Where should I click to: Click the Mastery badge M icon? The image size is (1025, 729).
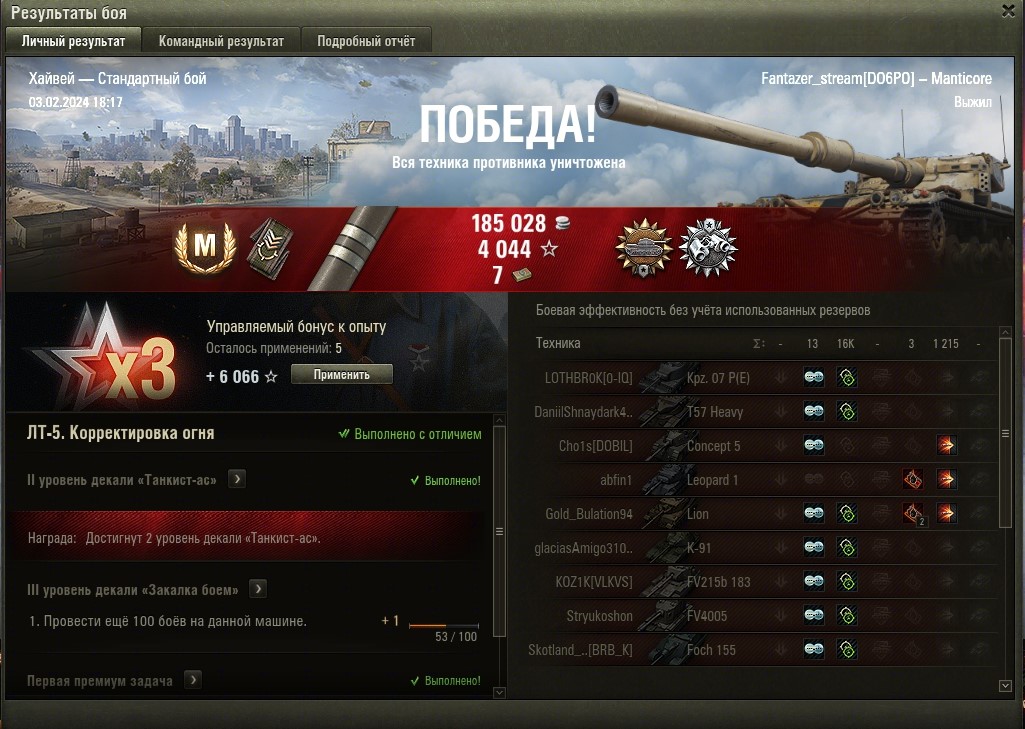point(205,246)
